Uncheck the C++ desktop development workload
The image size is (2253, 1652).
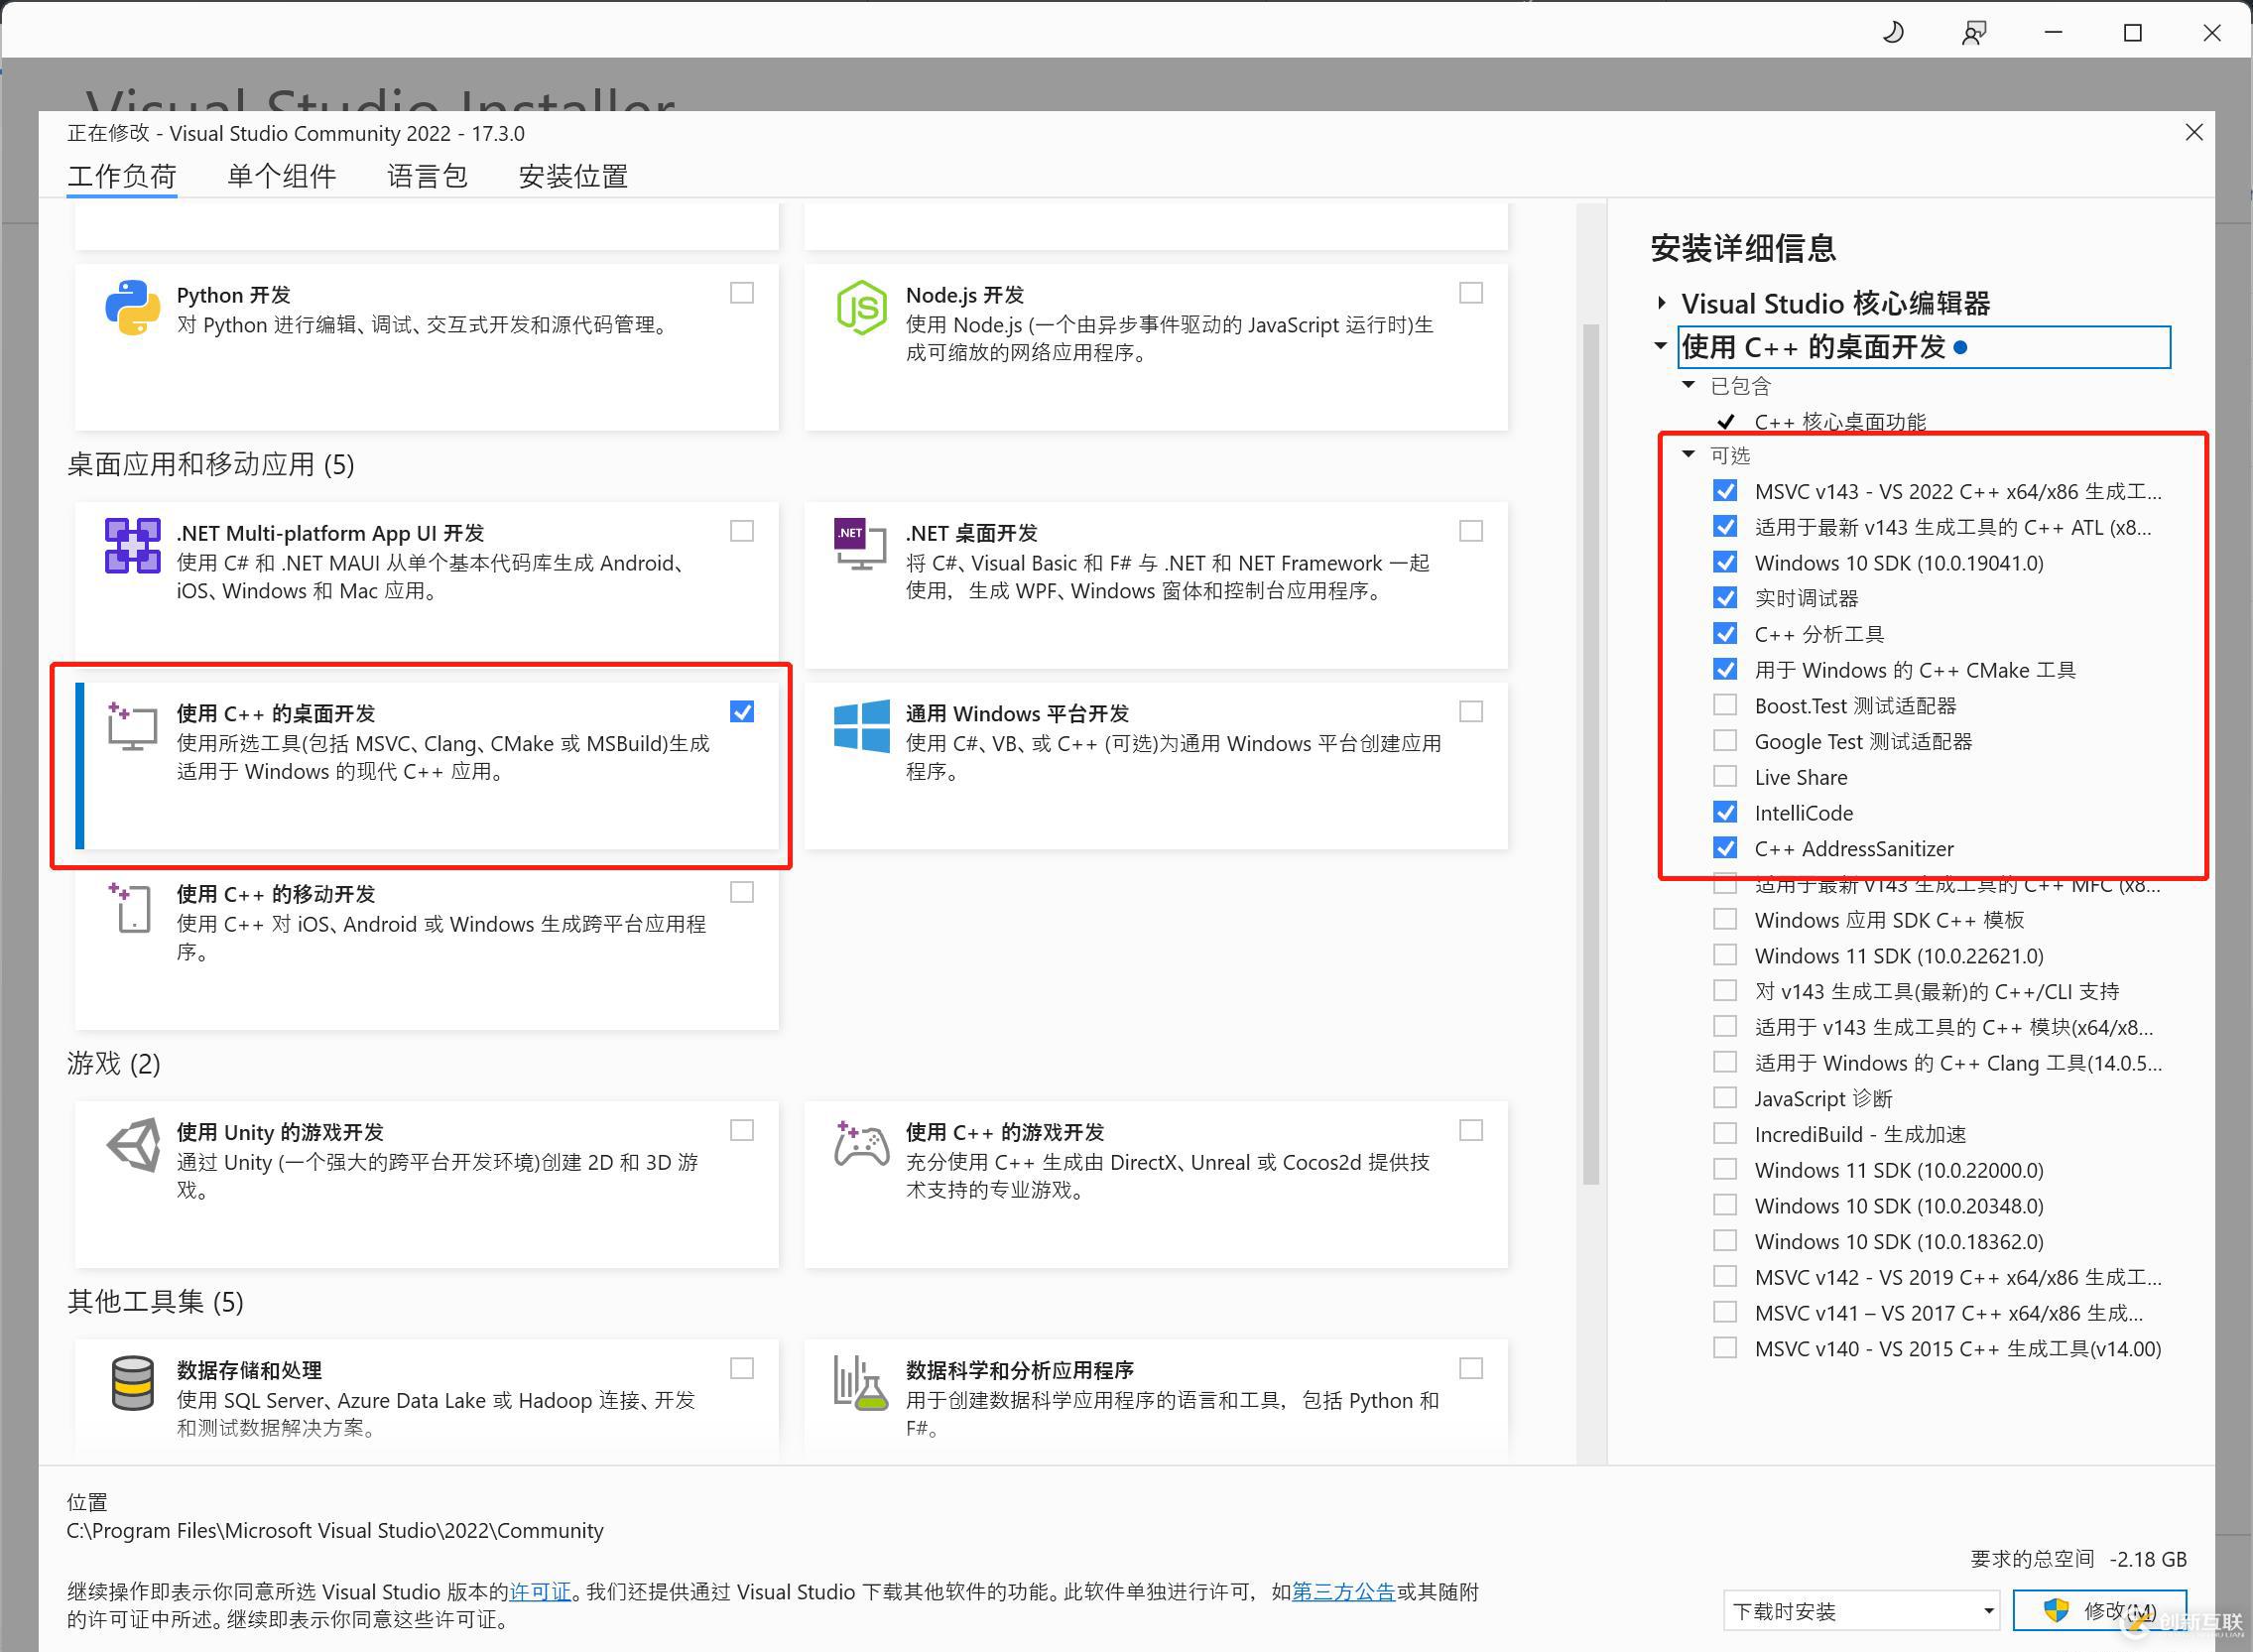[742, 712]
